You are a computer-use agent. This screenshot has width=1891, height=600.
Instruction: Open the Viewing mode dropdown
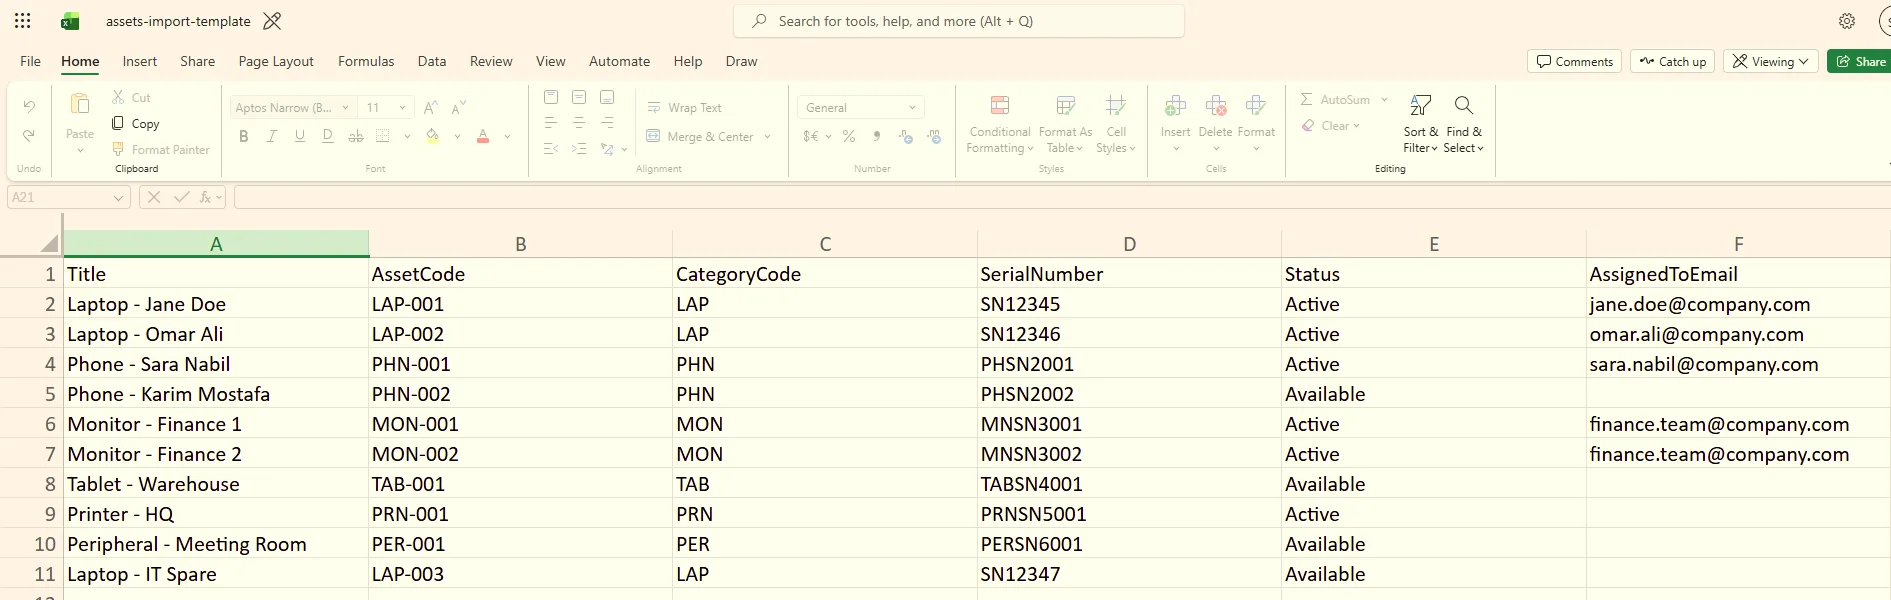[x=1771, y=61]
